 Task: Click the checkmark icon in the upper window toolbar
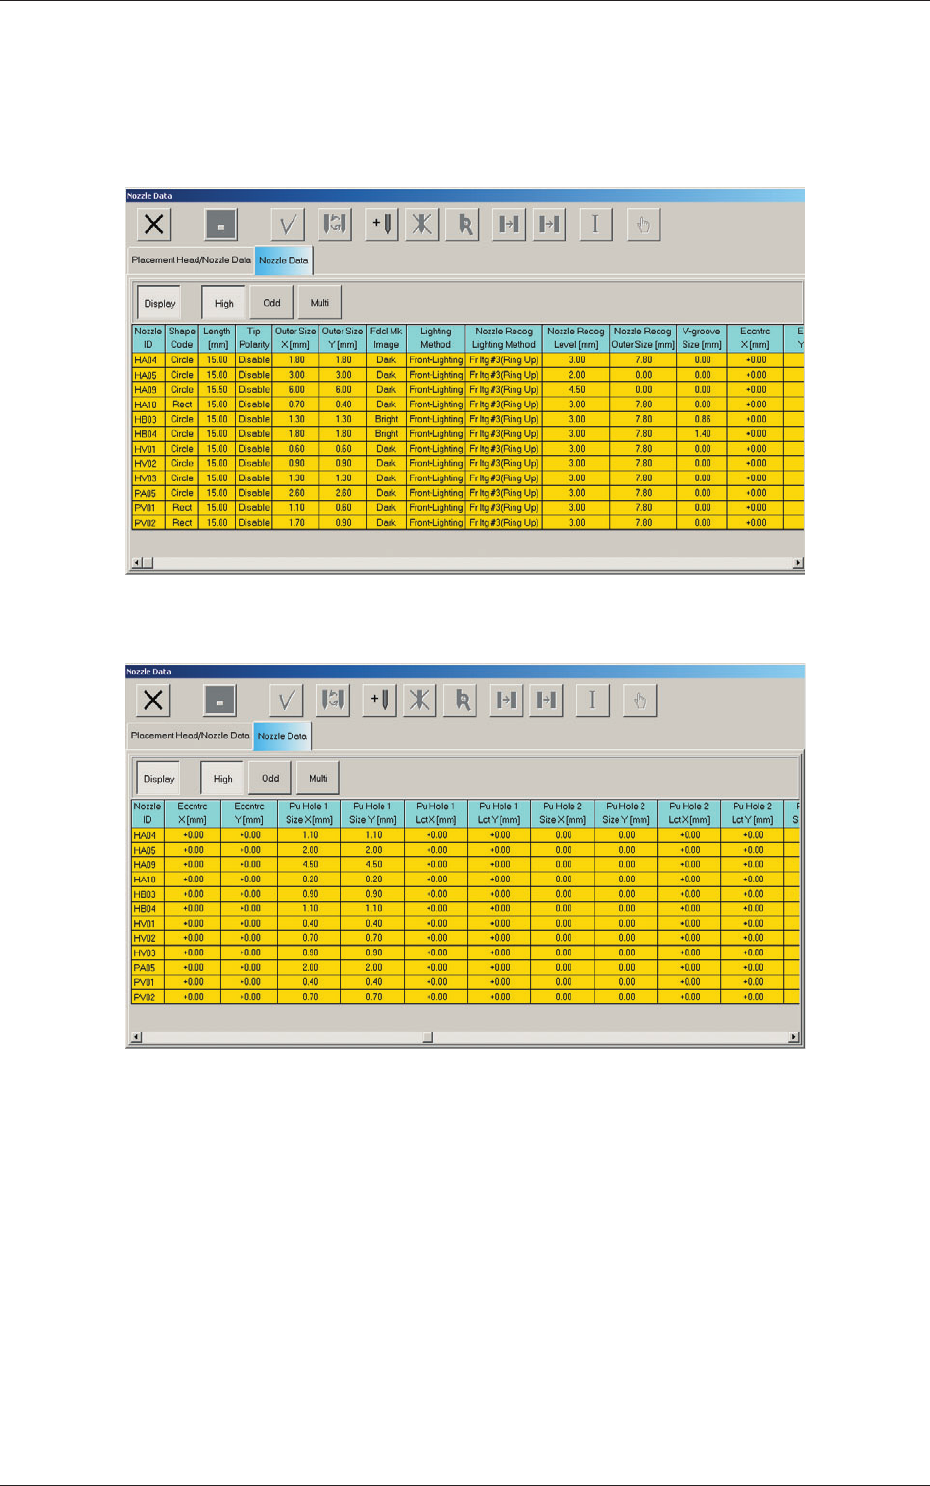coord(287,224)
